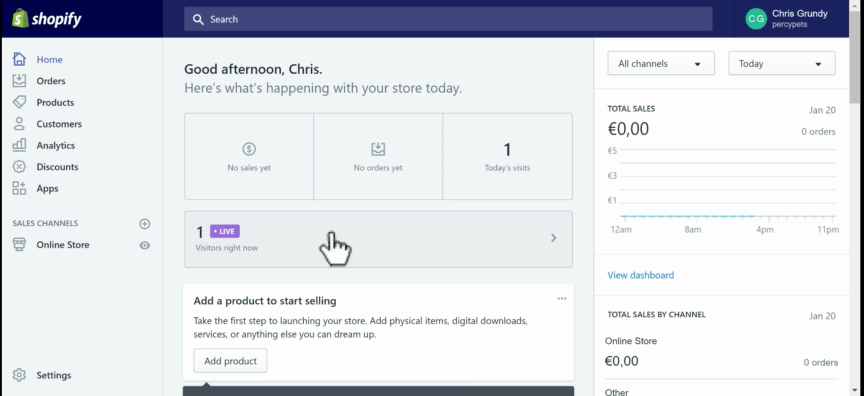Click into the Search field
Screen dimensions: 864x396
pyautogui.click(x=448, y=19)
